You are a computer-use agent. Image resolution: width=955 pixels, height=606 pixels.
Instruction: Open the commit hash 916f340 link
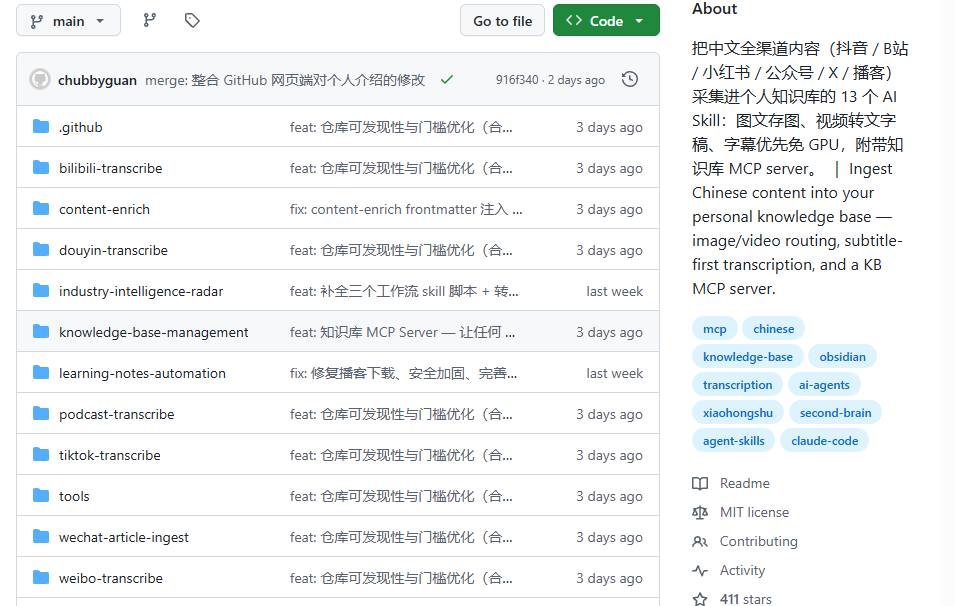(517, 80)
